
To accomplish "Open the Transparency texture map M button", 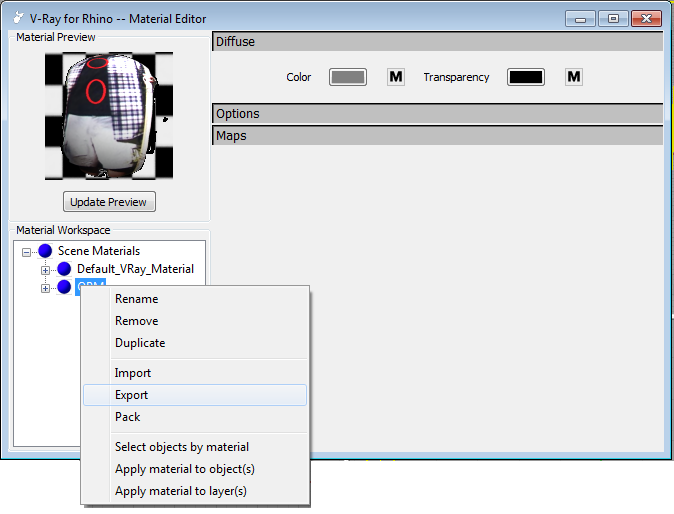I will [574, 77].
